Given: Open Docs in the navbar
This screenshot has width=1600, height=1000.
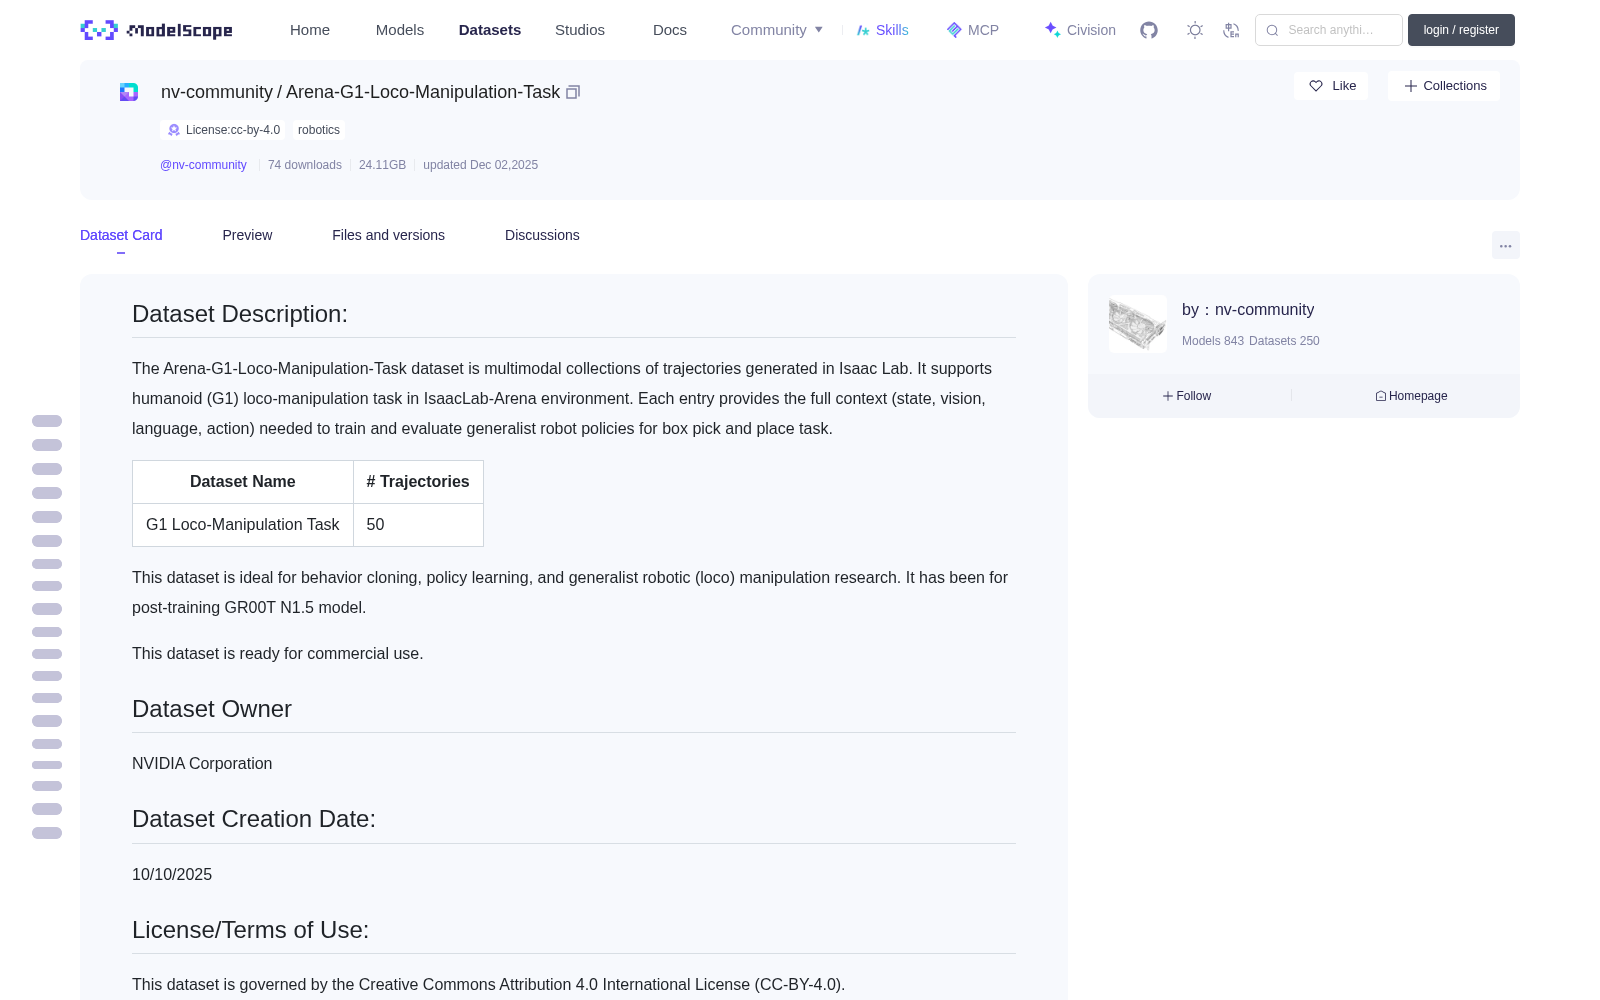Looking at the screenshot, I should click(x=670, y=30).
